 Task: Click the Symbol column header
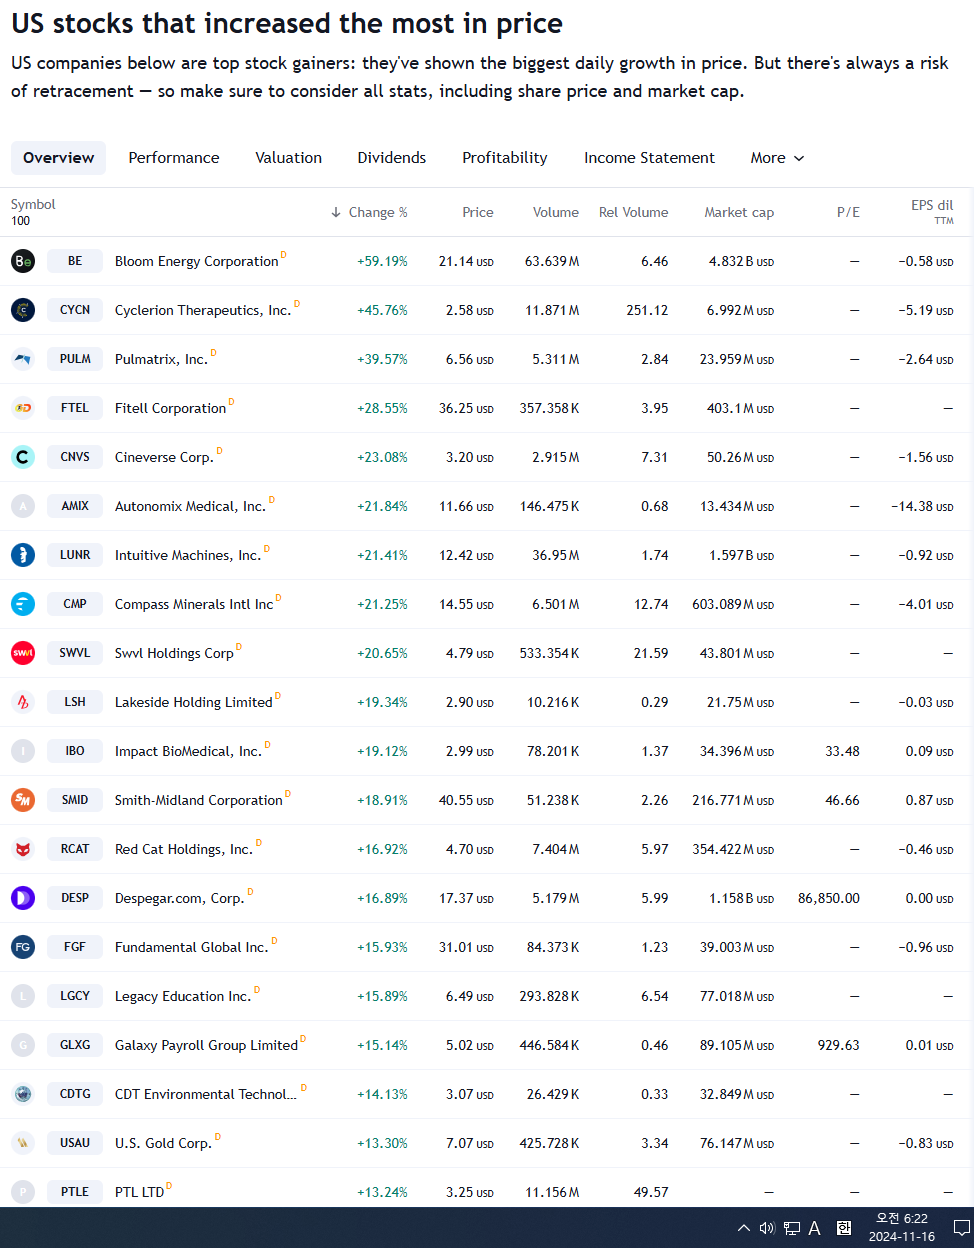(x=33, y=204)
